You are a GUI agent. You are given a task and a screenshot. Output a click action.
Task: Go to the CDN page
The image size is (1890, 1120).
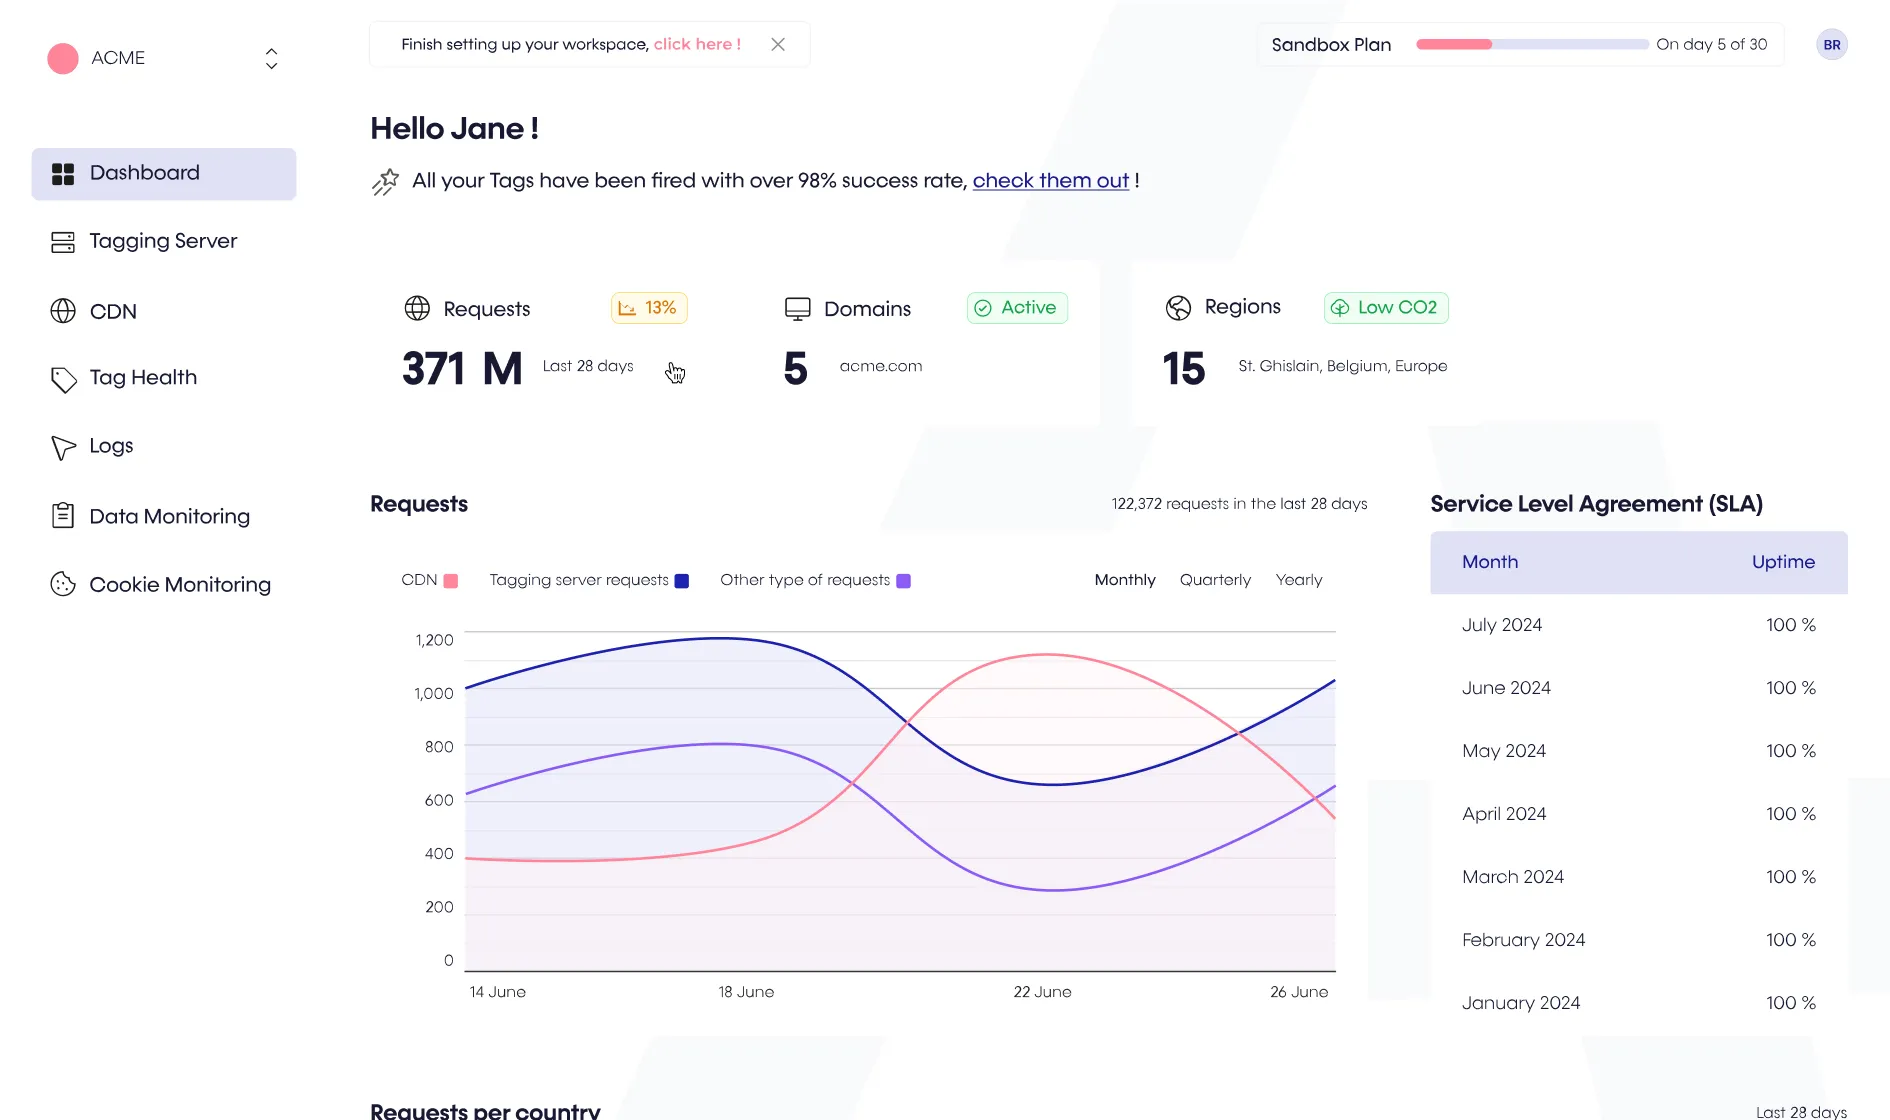tap(113, 311)
